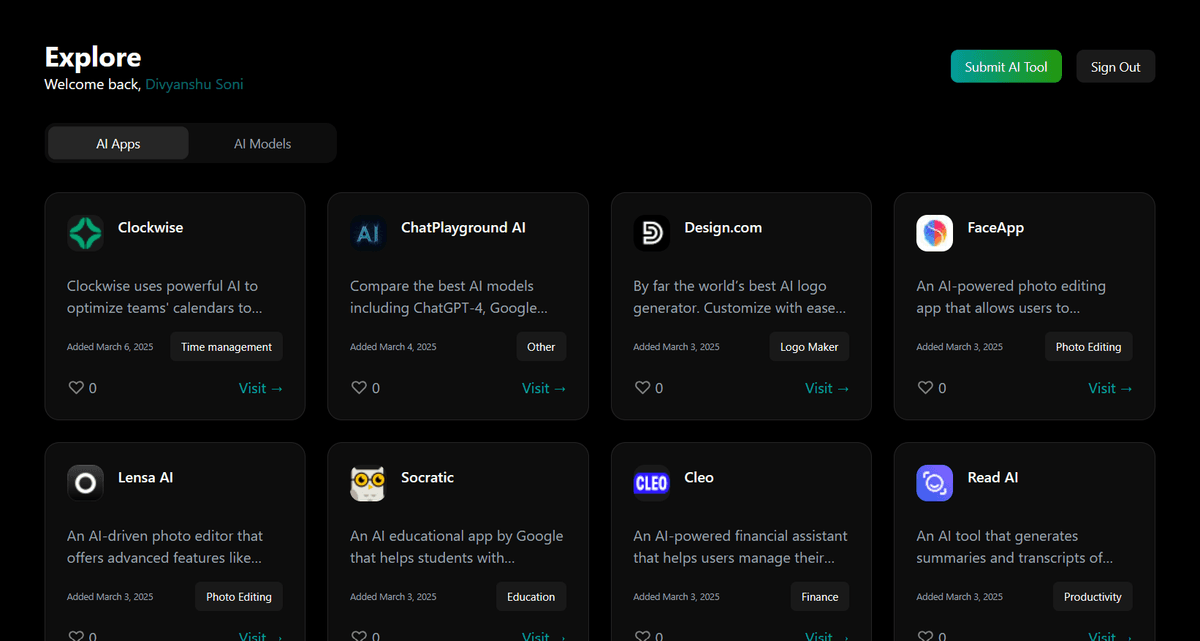Click the Cleo logo icon

click(651, 483)
